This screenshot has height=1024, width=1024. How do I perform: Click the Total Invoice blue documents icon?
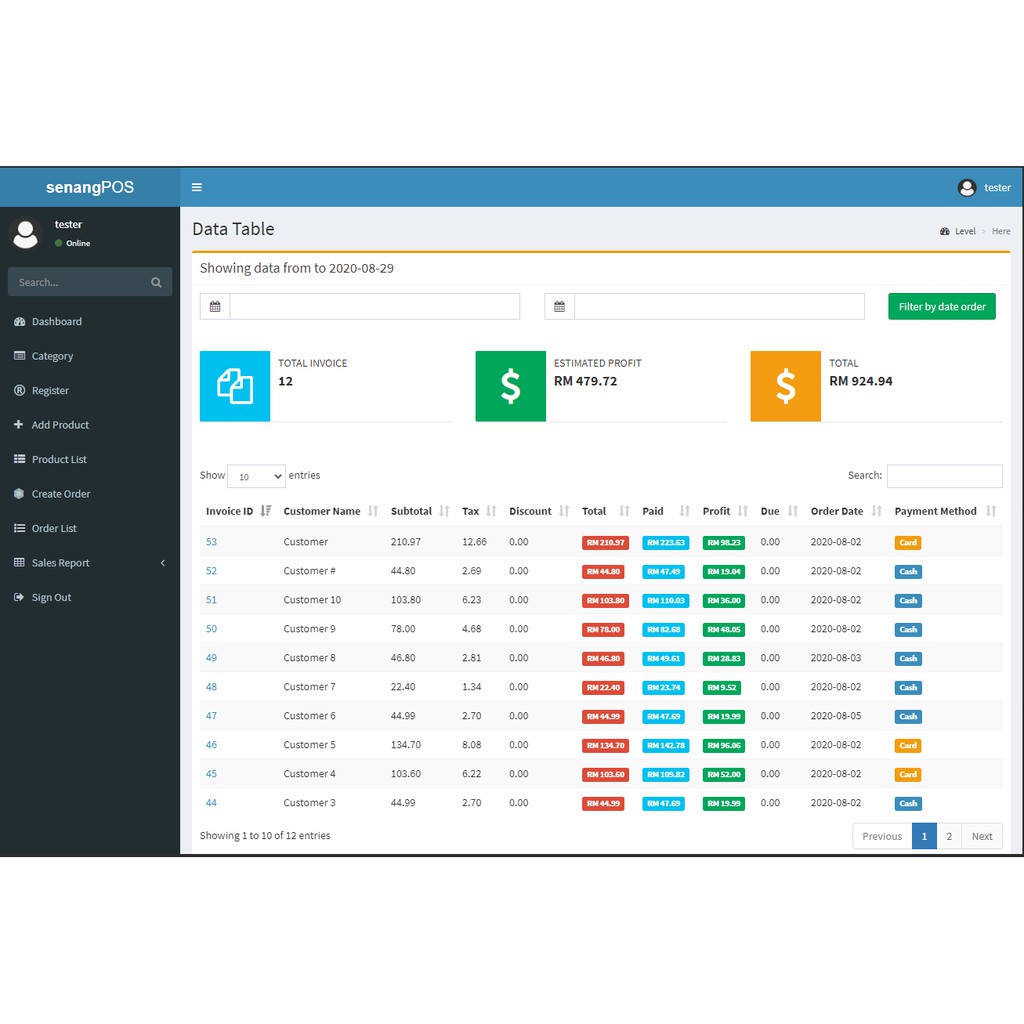click(235, 386)
